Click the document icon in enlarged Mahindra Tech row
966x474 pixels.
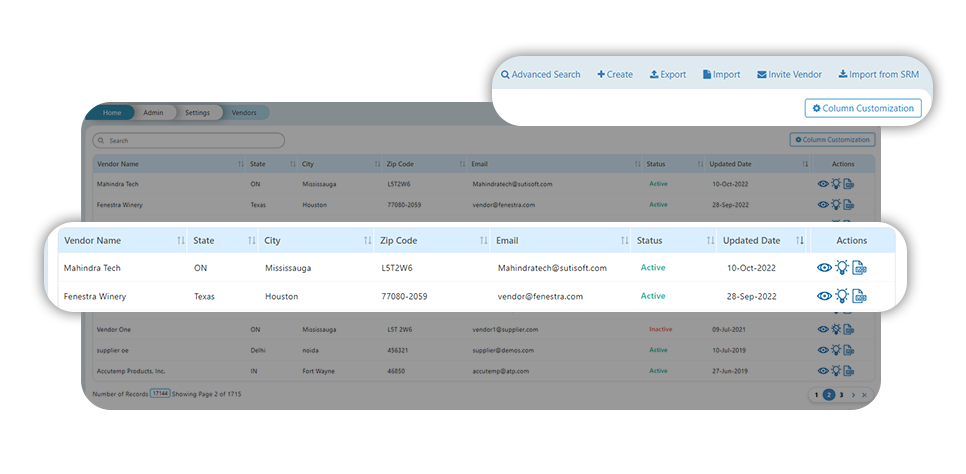(x=859, y=268)
